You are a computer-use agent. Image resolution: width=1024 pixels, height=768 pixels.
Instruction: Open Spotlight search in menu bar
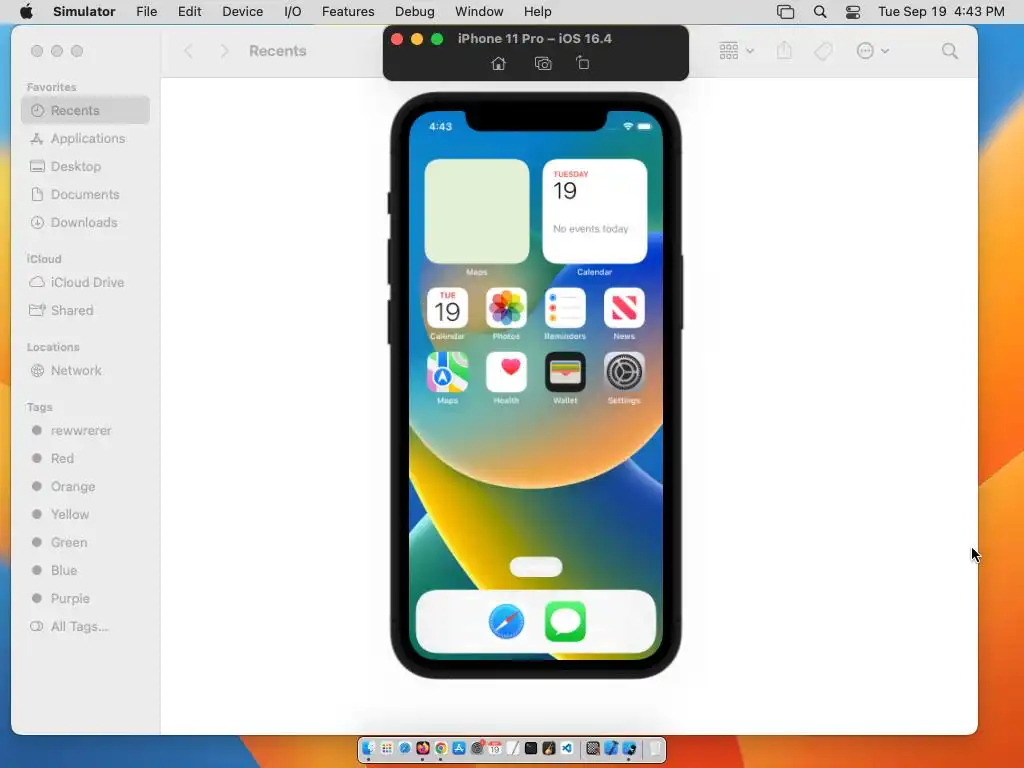[820, 12]
